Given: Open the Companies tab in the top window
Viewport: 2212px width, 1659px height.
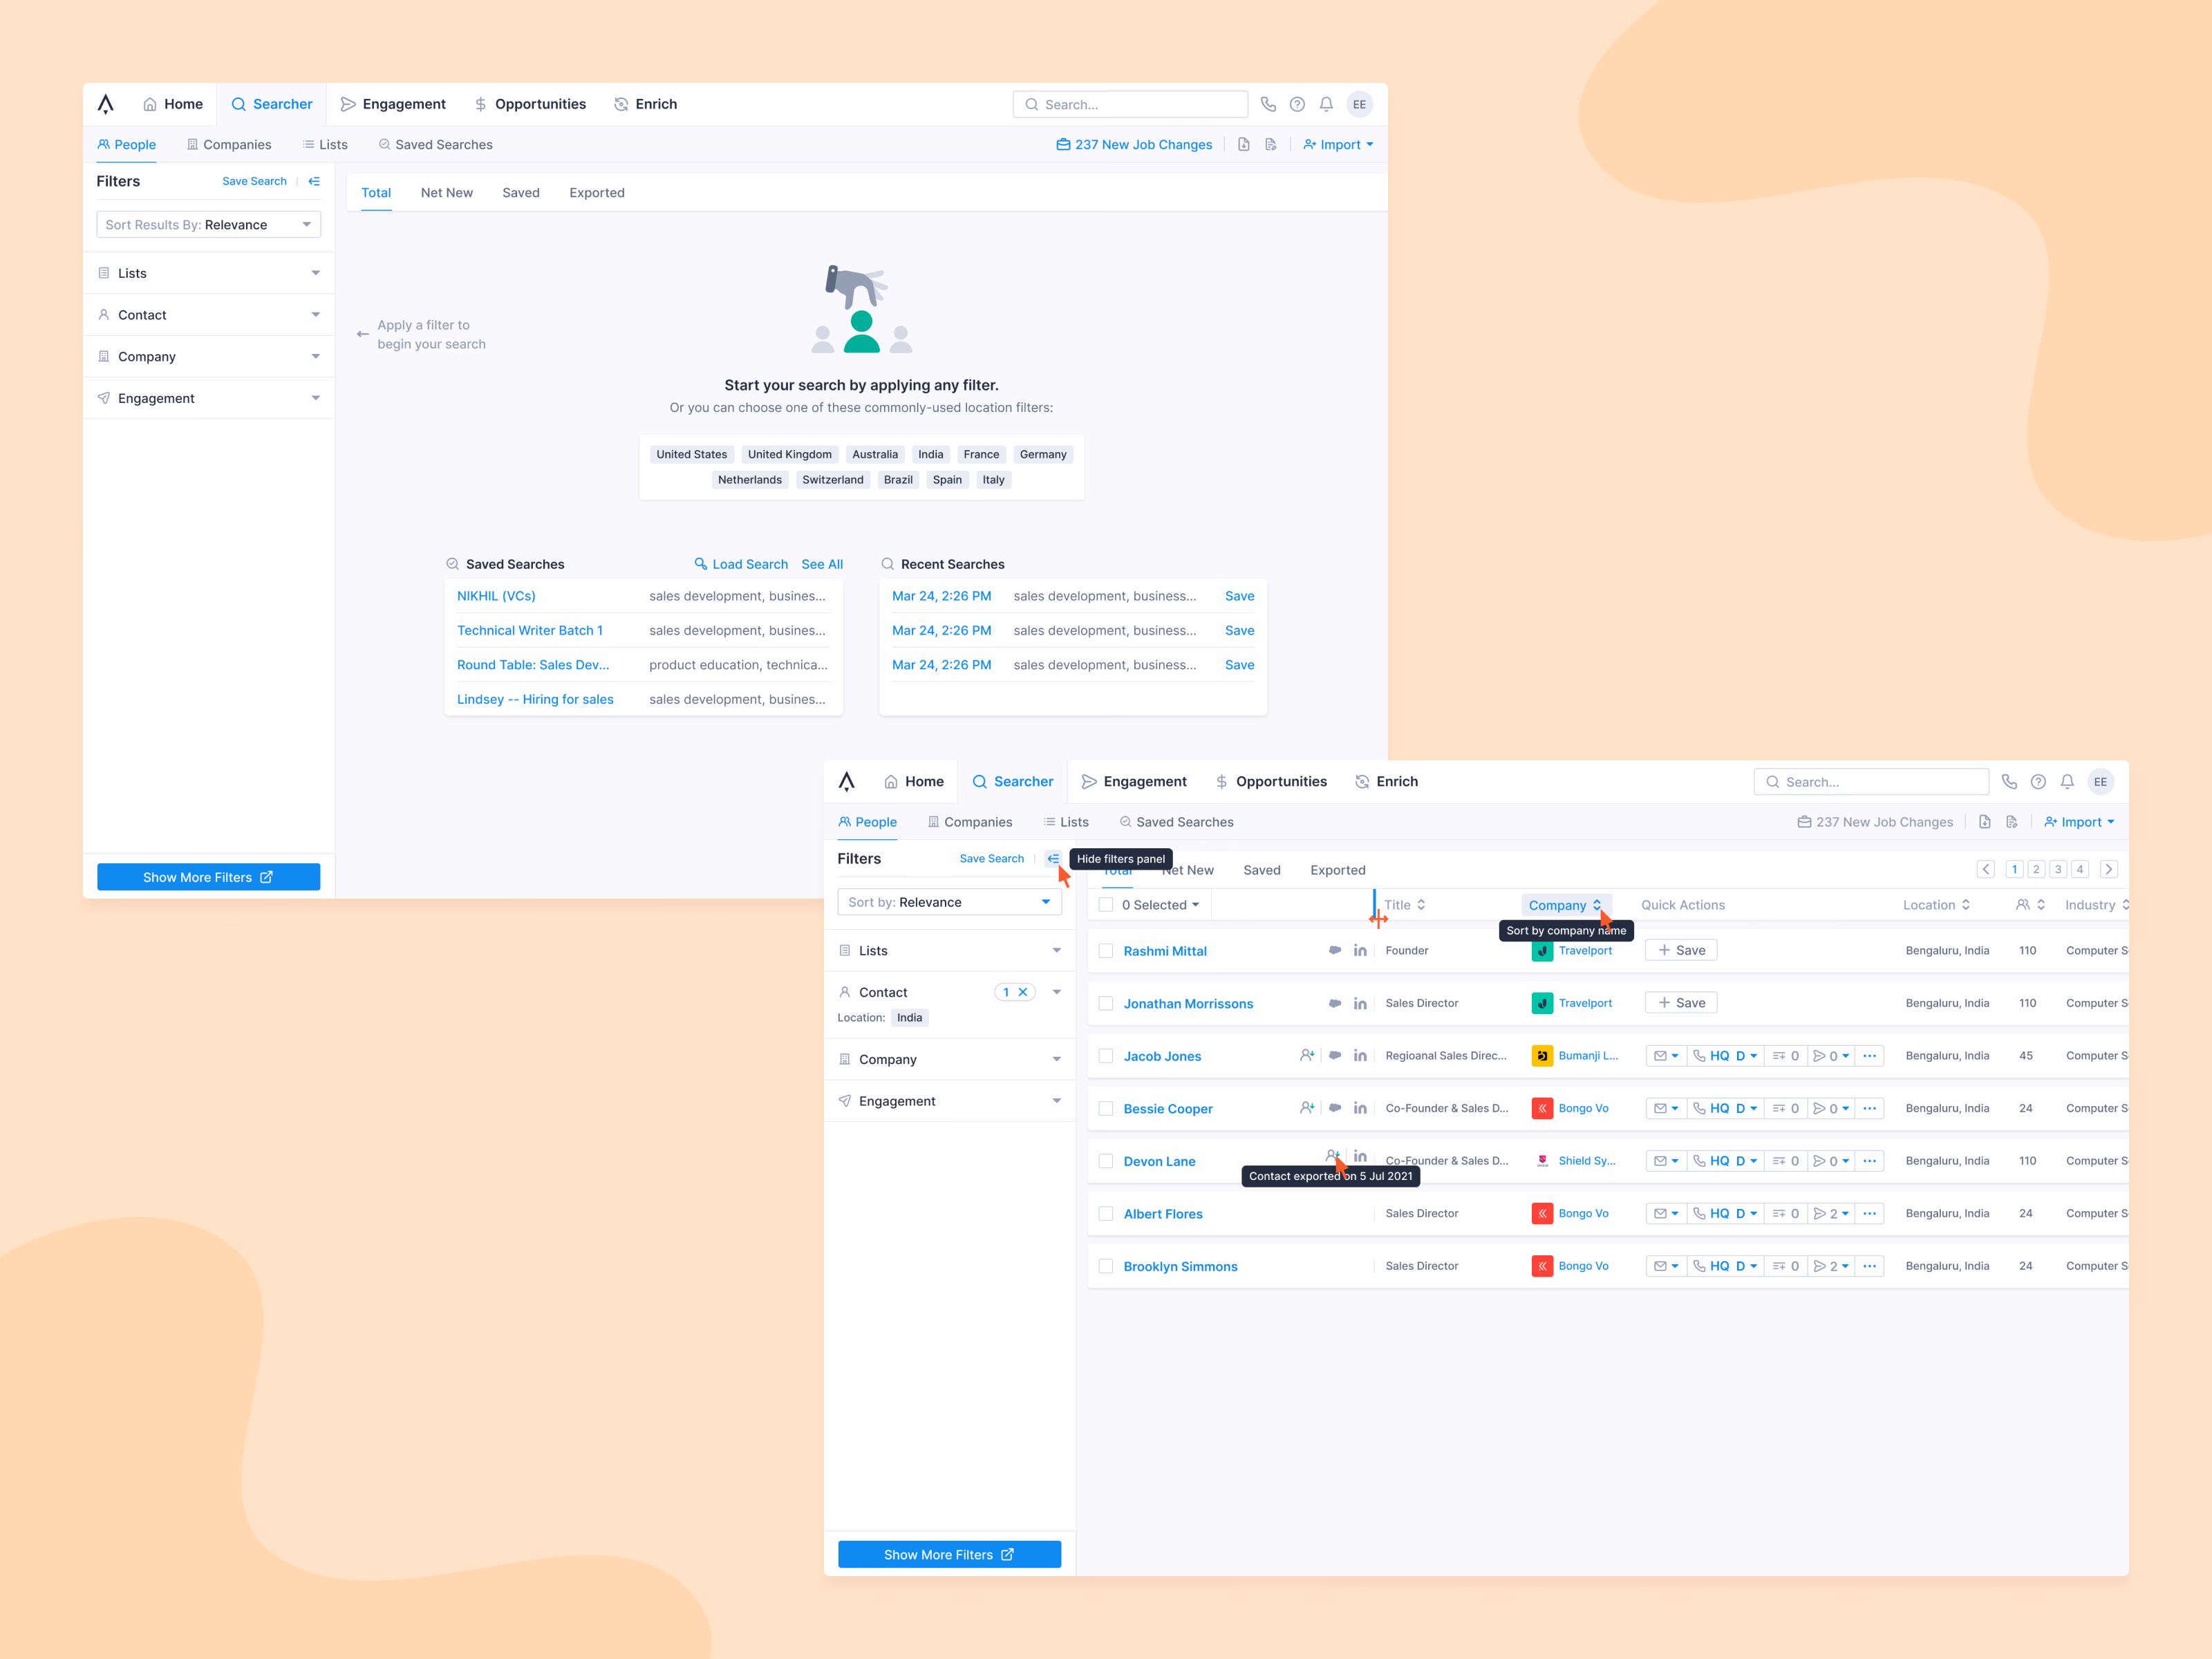Looking at the screenshot, I should click(229, 144).
